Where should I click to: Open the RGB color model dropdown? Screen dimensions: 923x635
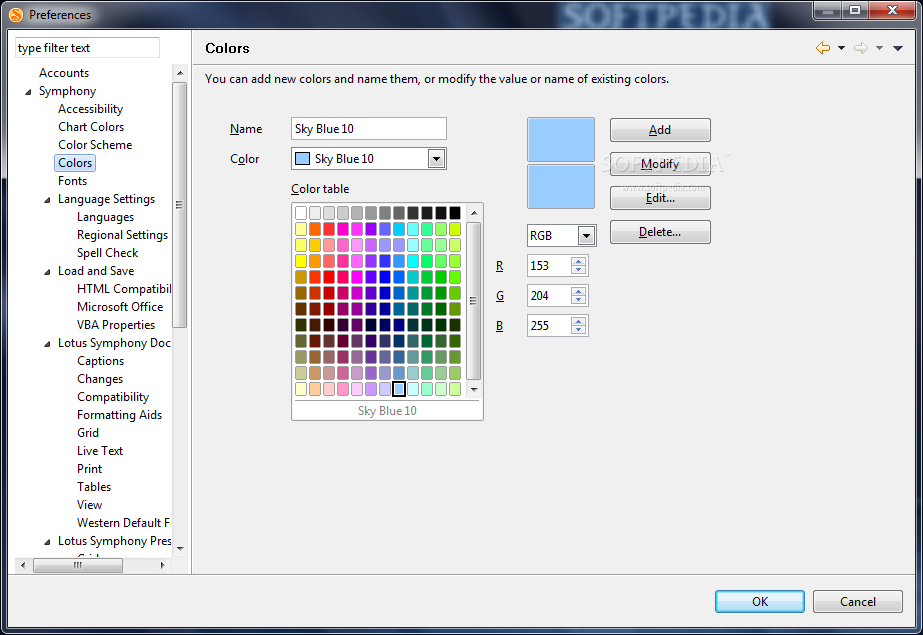(x=586, y=235)
